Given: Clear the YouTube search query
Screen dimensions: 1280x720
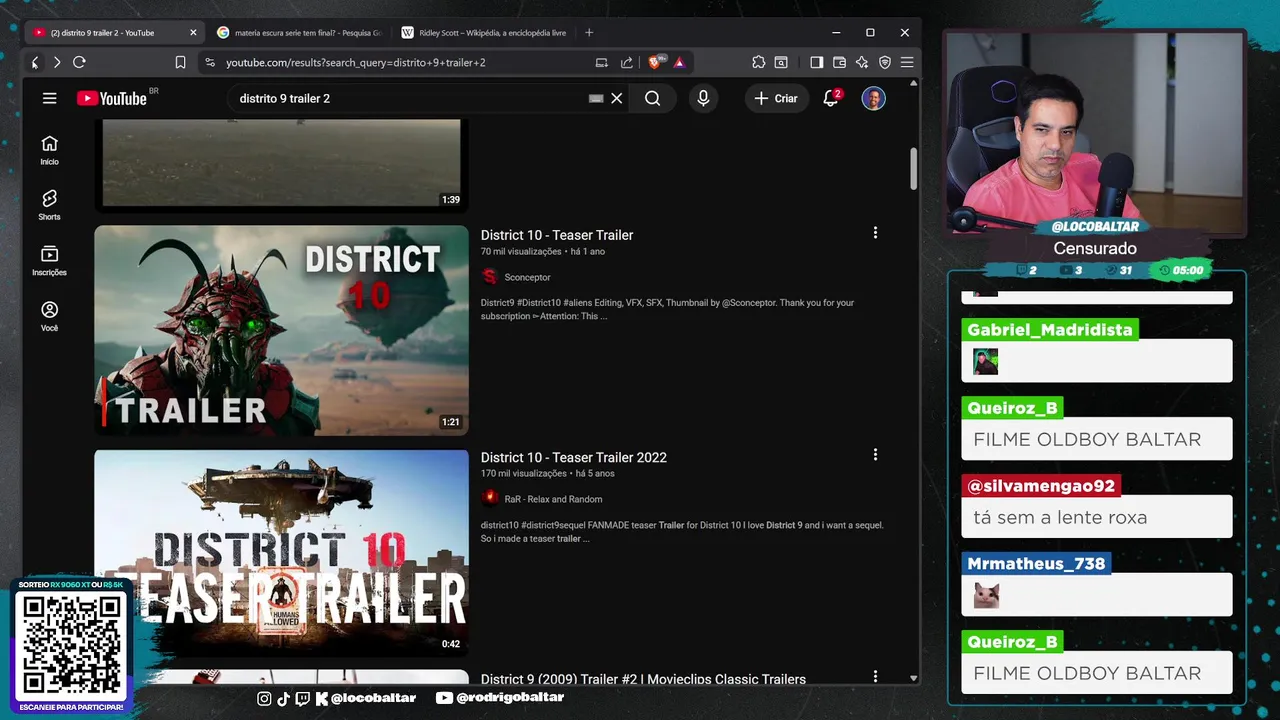Looking at the screenshot, I should pyautogui.click(x=617, y=98).
